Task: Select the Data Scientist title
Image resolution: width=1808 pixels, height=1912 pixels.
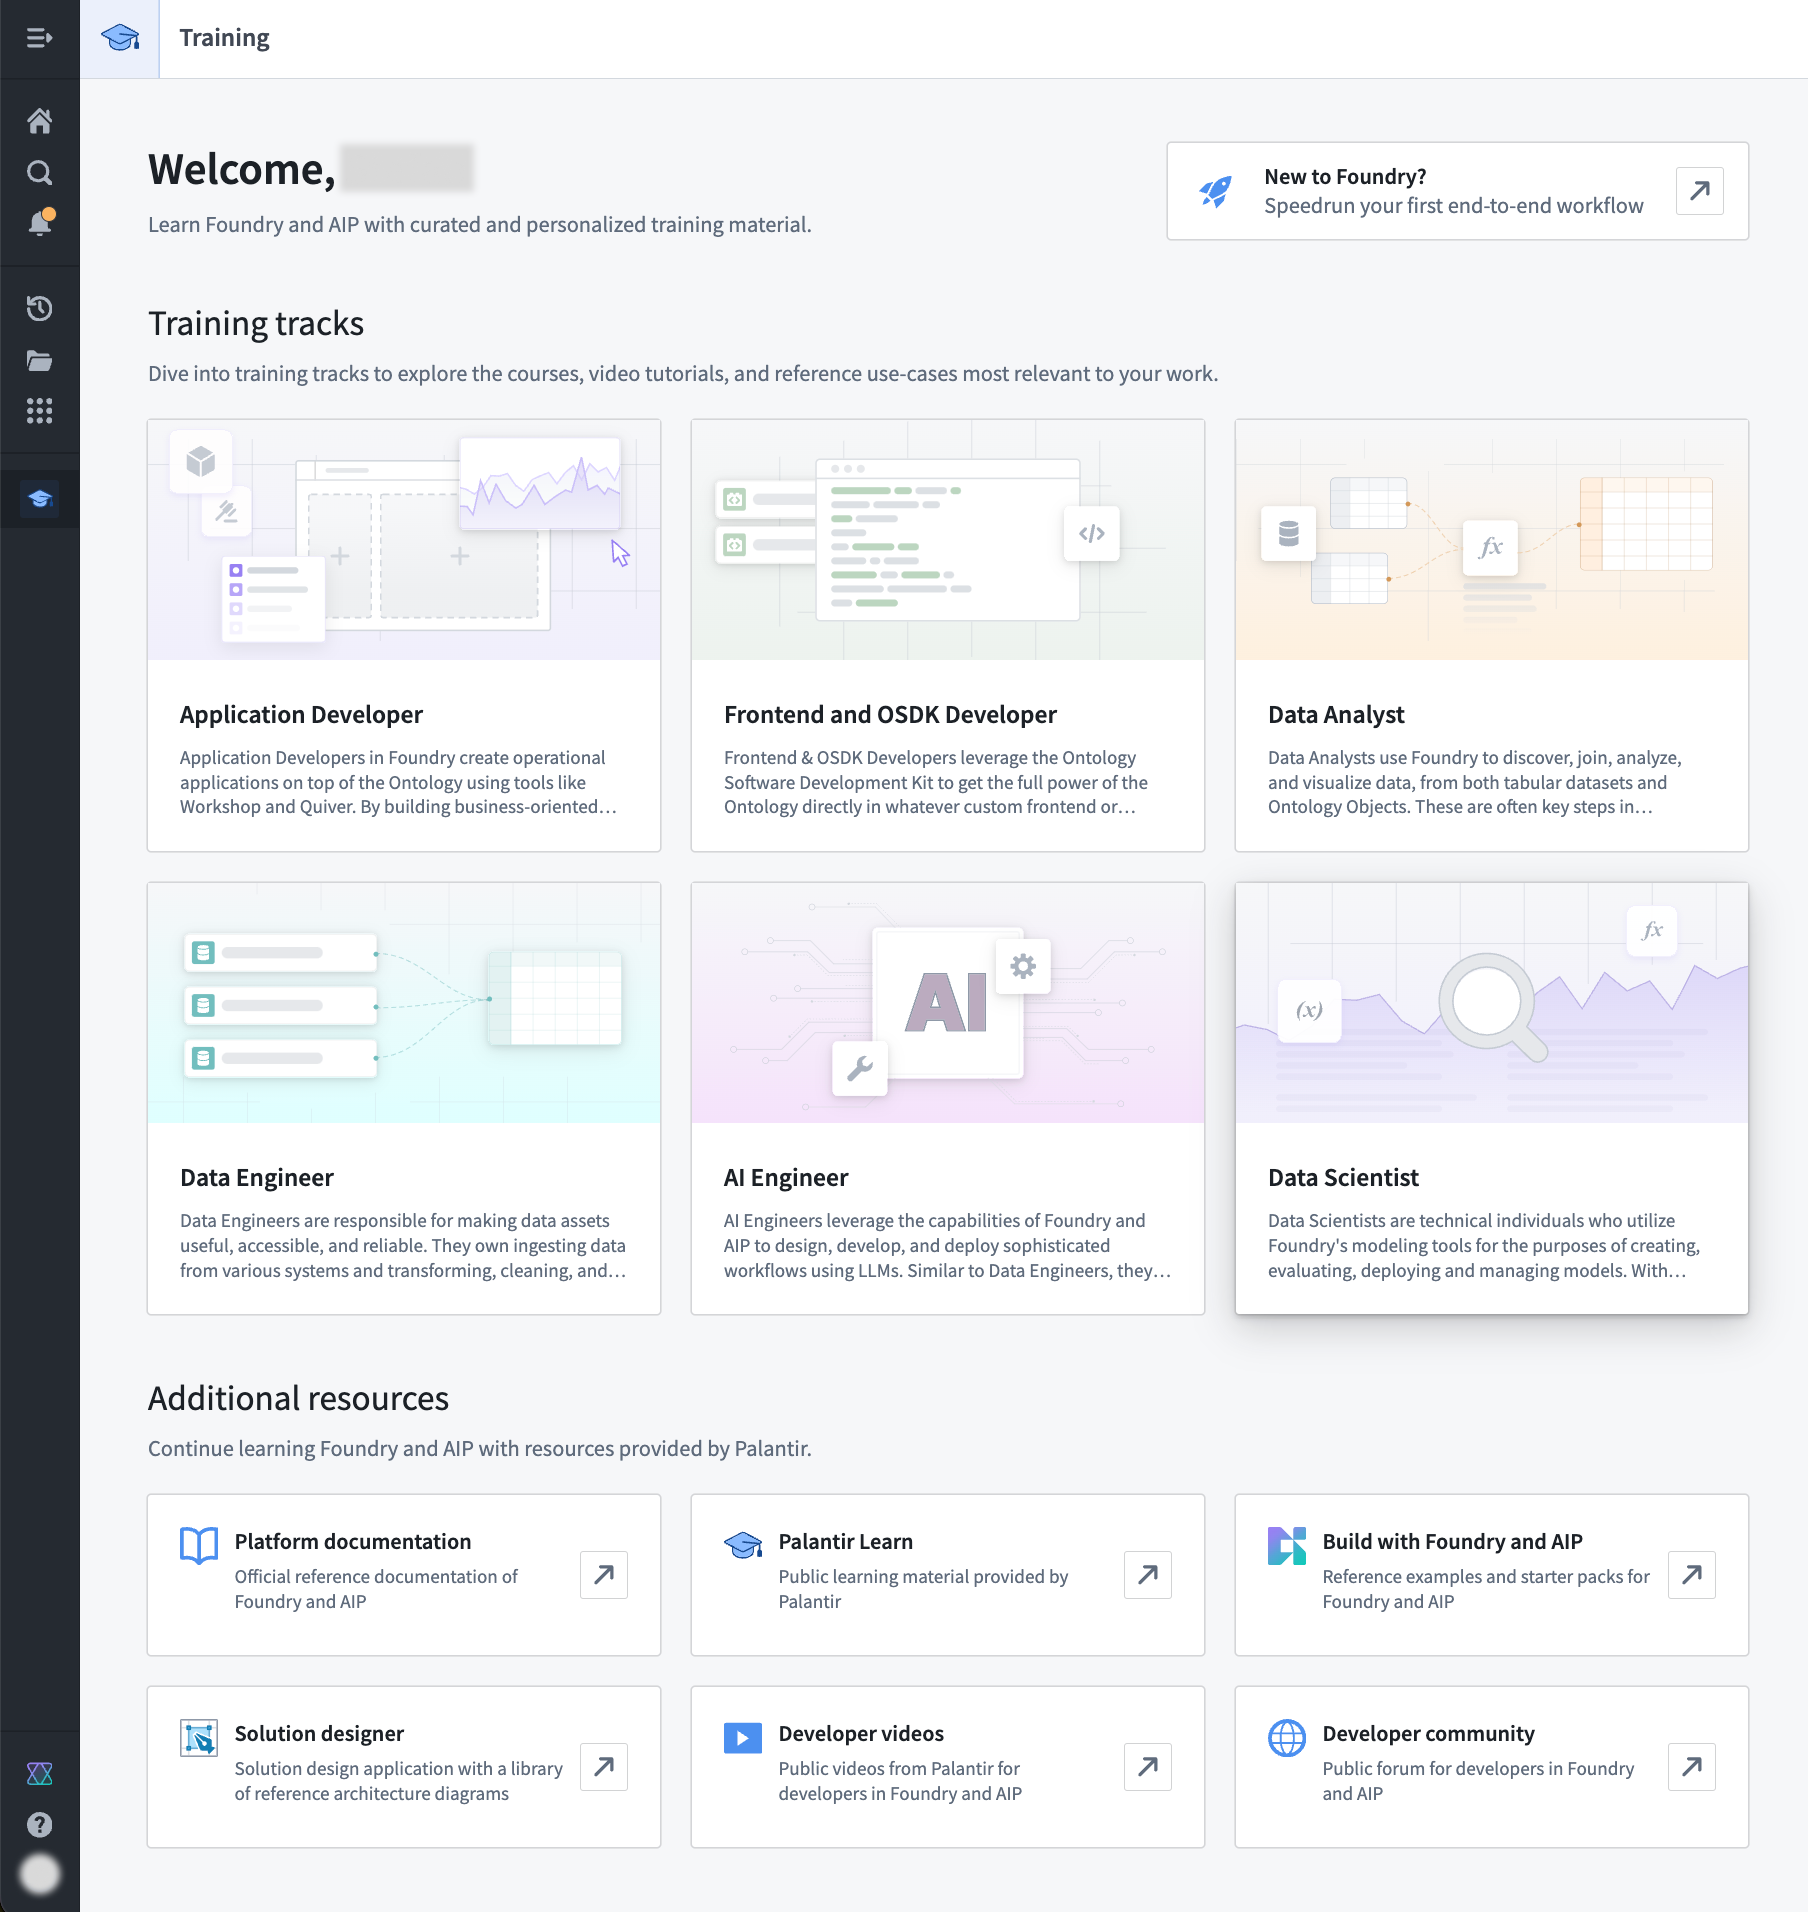Action: 1343,1177
